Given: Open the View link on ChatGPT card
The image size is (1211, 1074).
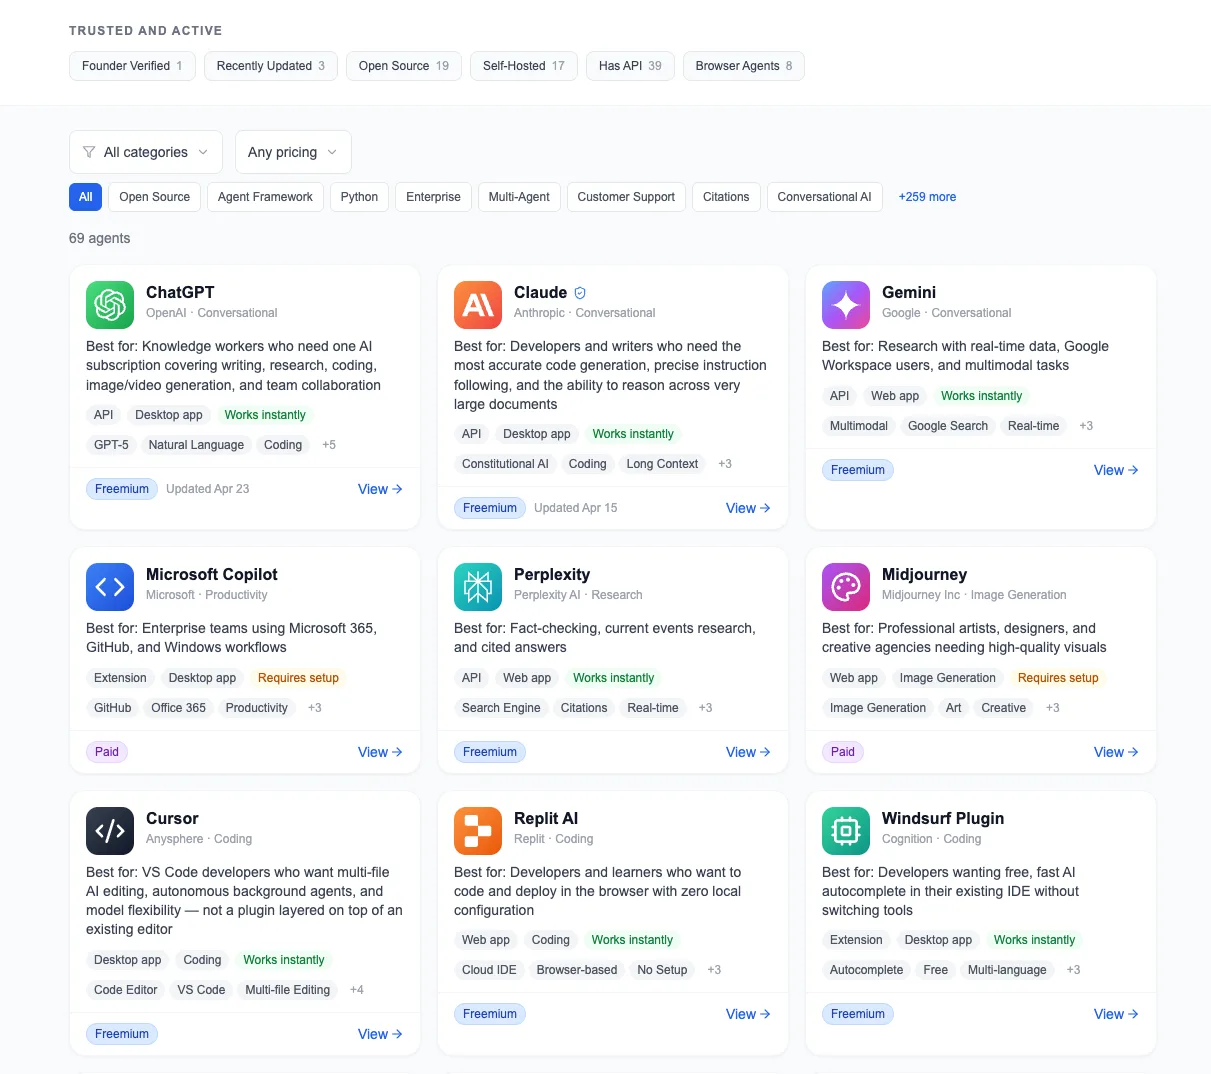Looking at the screenshot, I should (x=380, y=489).
